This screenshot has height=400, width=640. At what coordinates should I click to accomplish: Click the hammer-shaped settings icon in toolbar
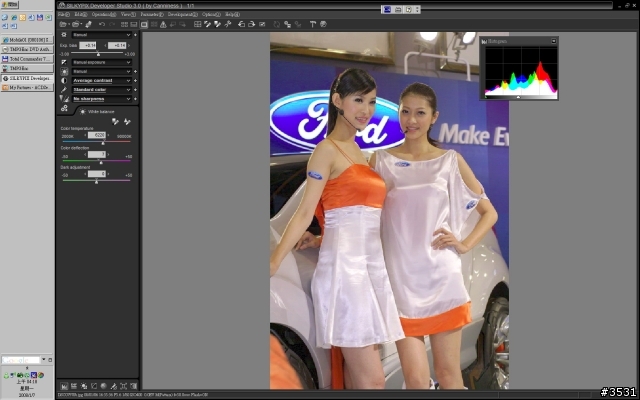point(313,24)
